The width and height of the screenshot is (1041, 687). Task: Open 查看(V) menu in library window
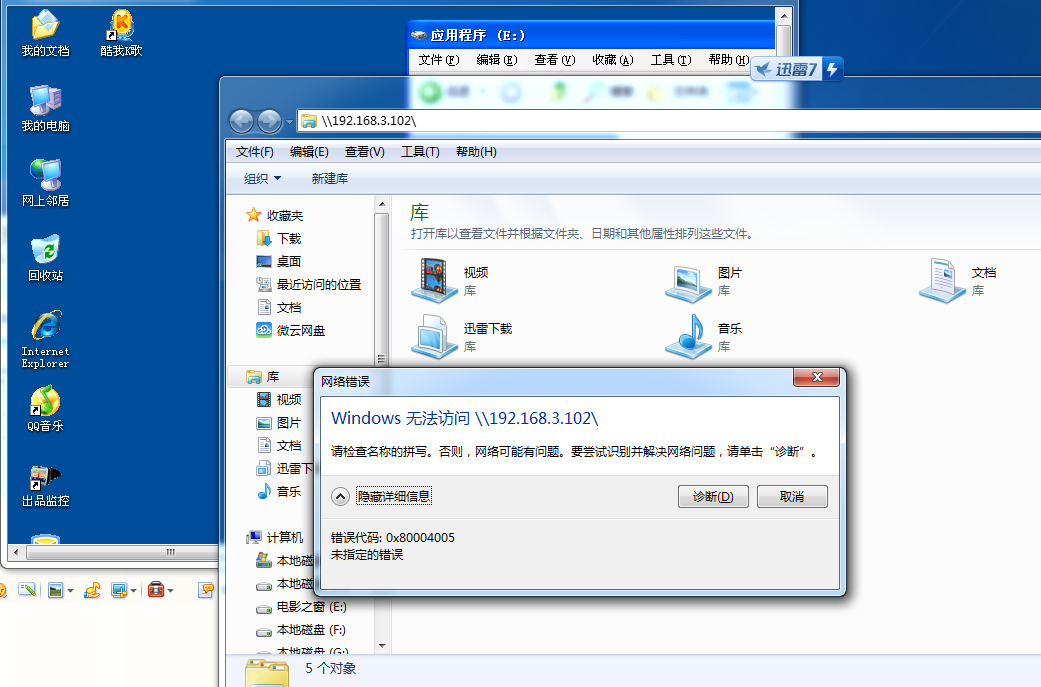(364, 152)
